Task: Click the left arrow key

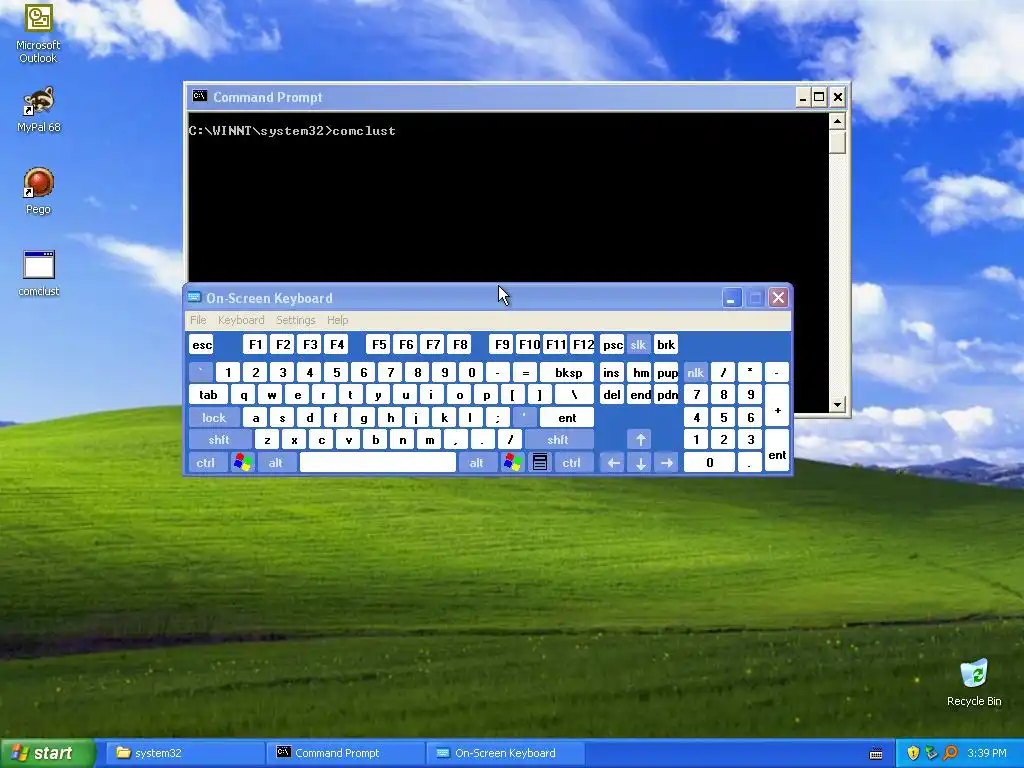Action: click(x=613, y=462)
